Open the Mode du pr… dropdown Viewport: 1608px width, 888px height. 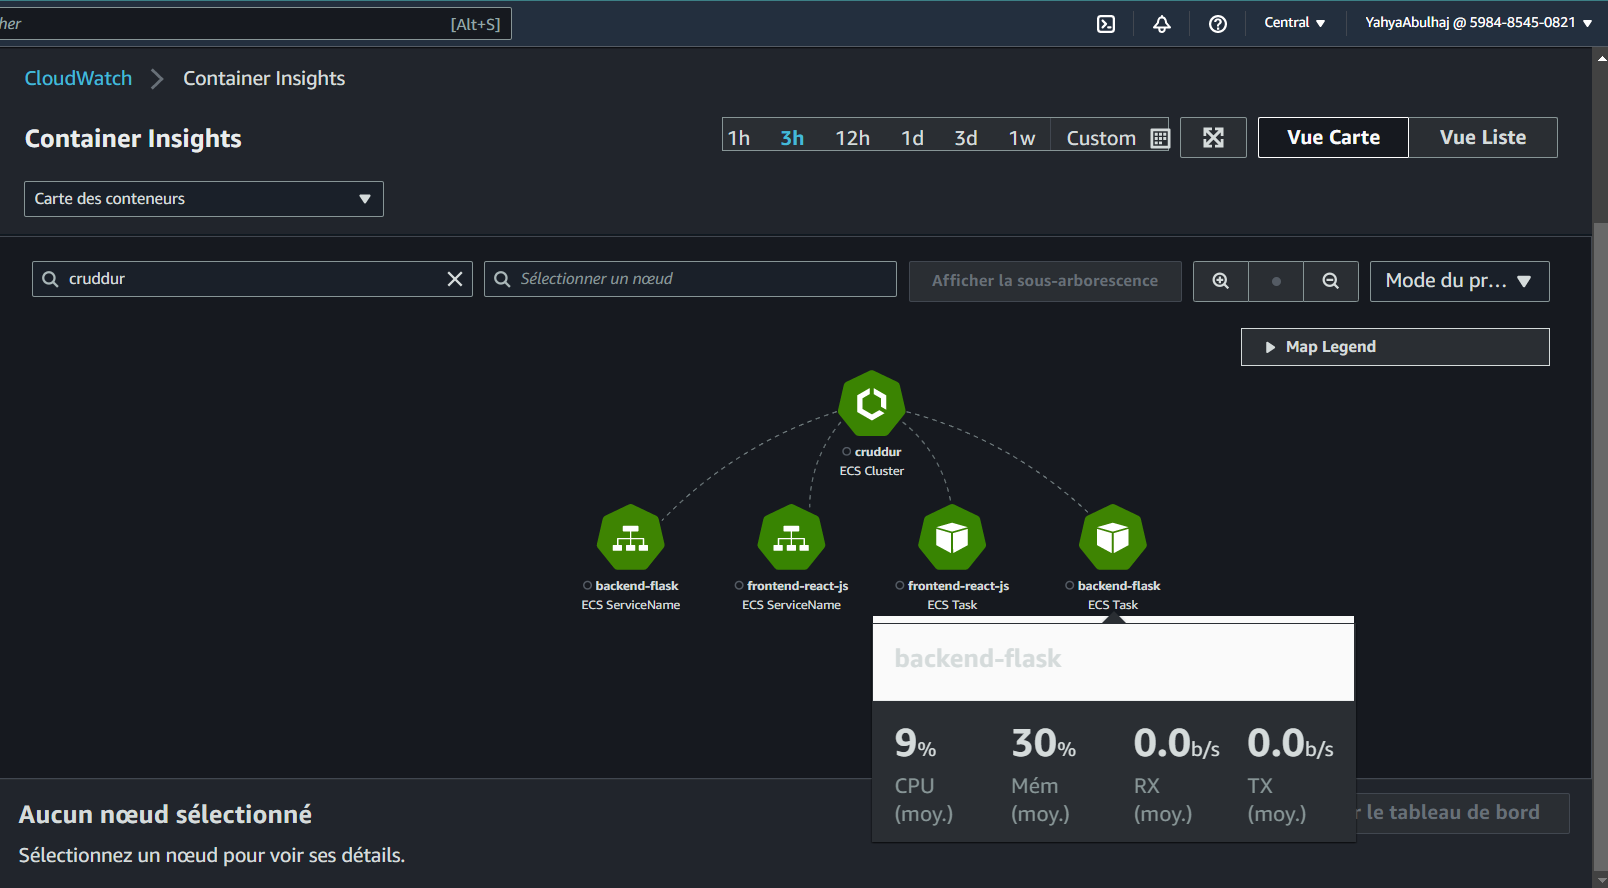(1459, 281)
